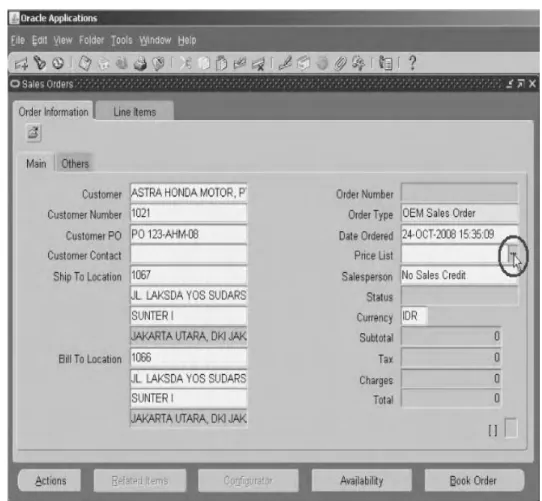The width and height of the screenshot is (542, 501).
Task: Select the Main sub-tab
Action: click(36, 163)
